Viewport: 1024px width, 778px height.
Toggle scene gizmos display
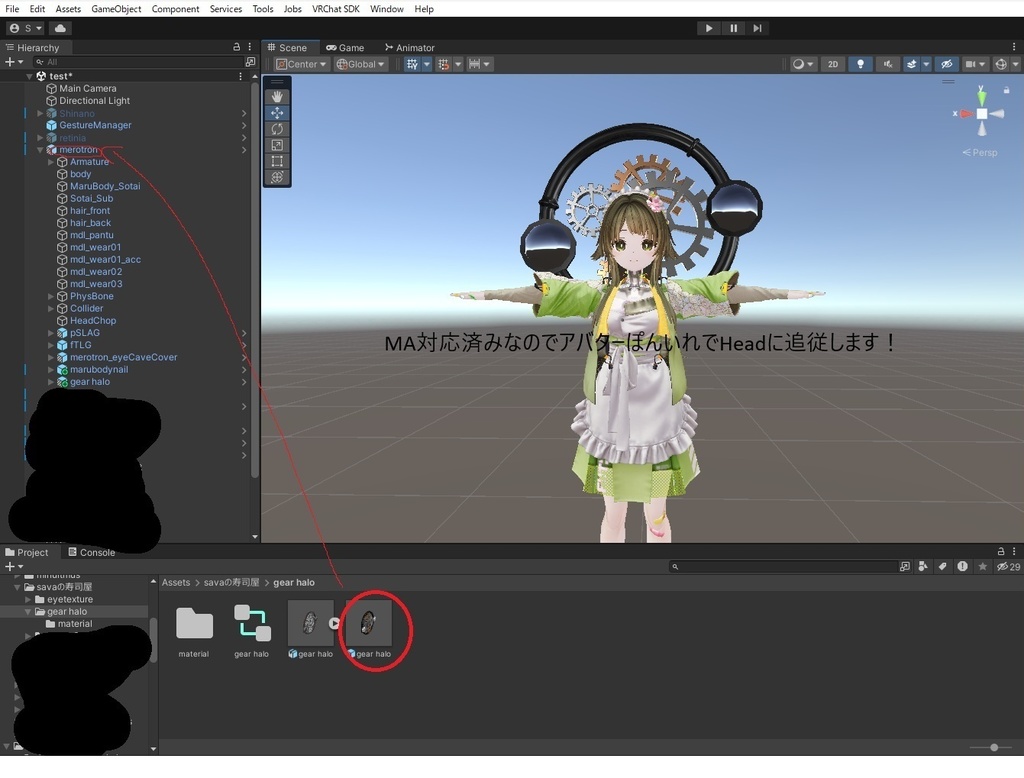pos(1000,64)
